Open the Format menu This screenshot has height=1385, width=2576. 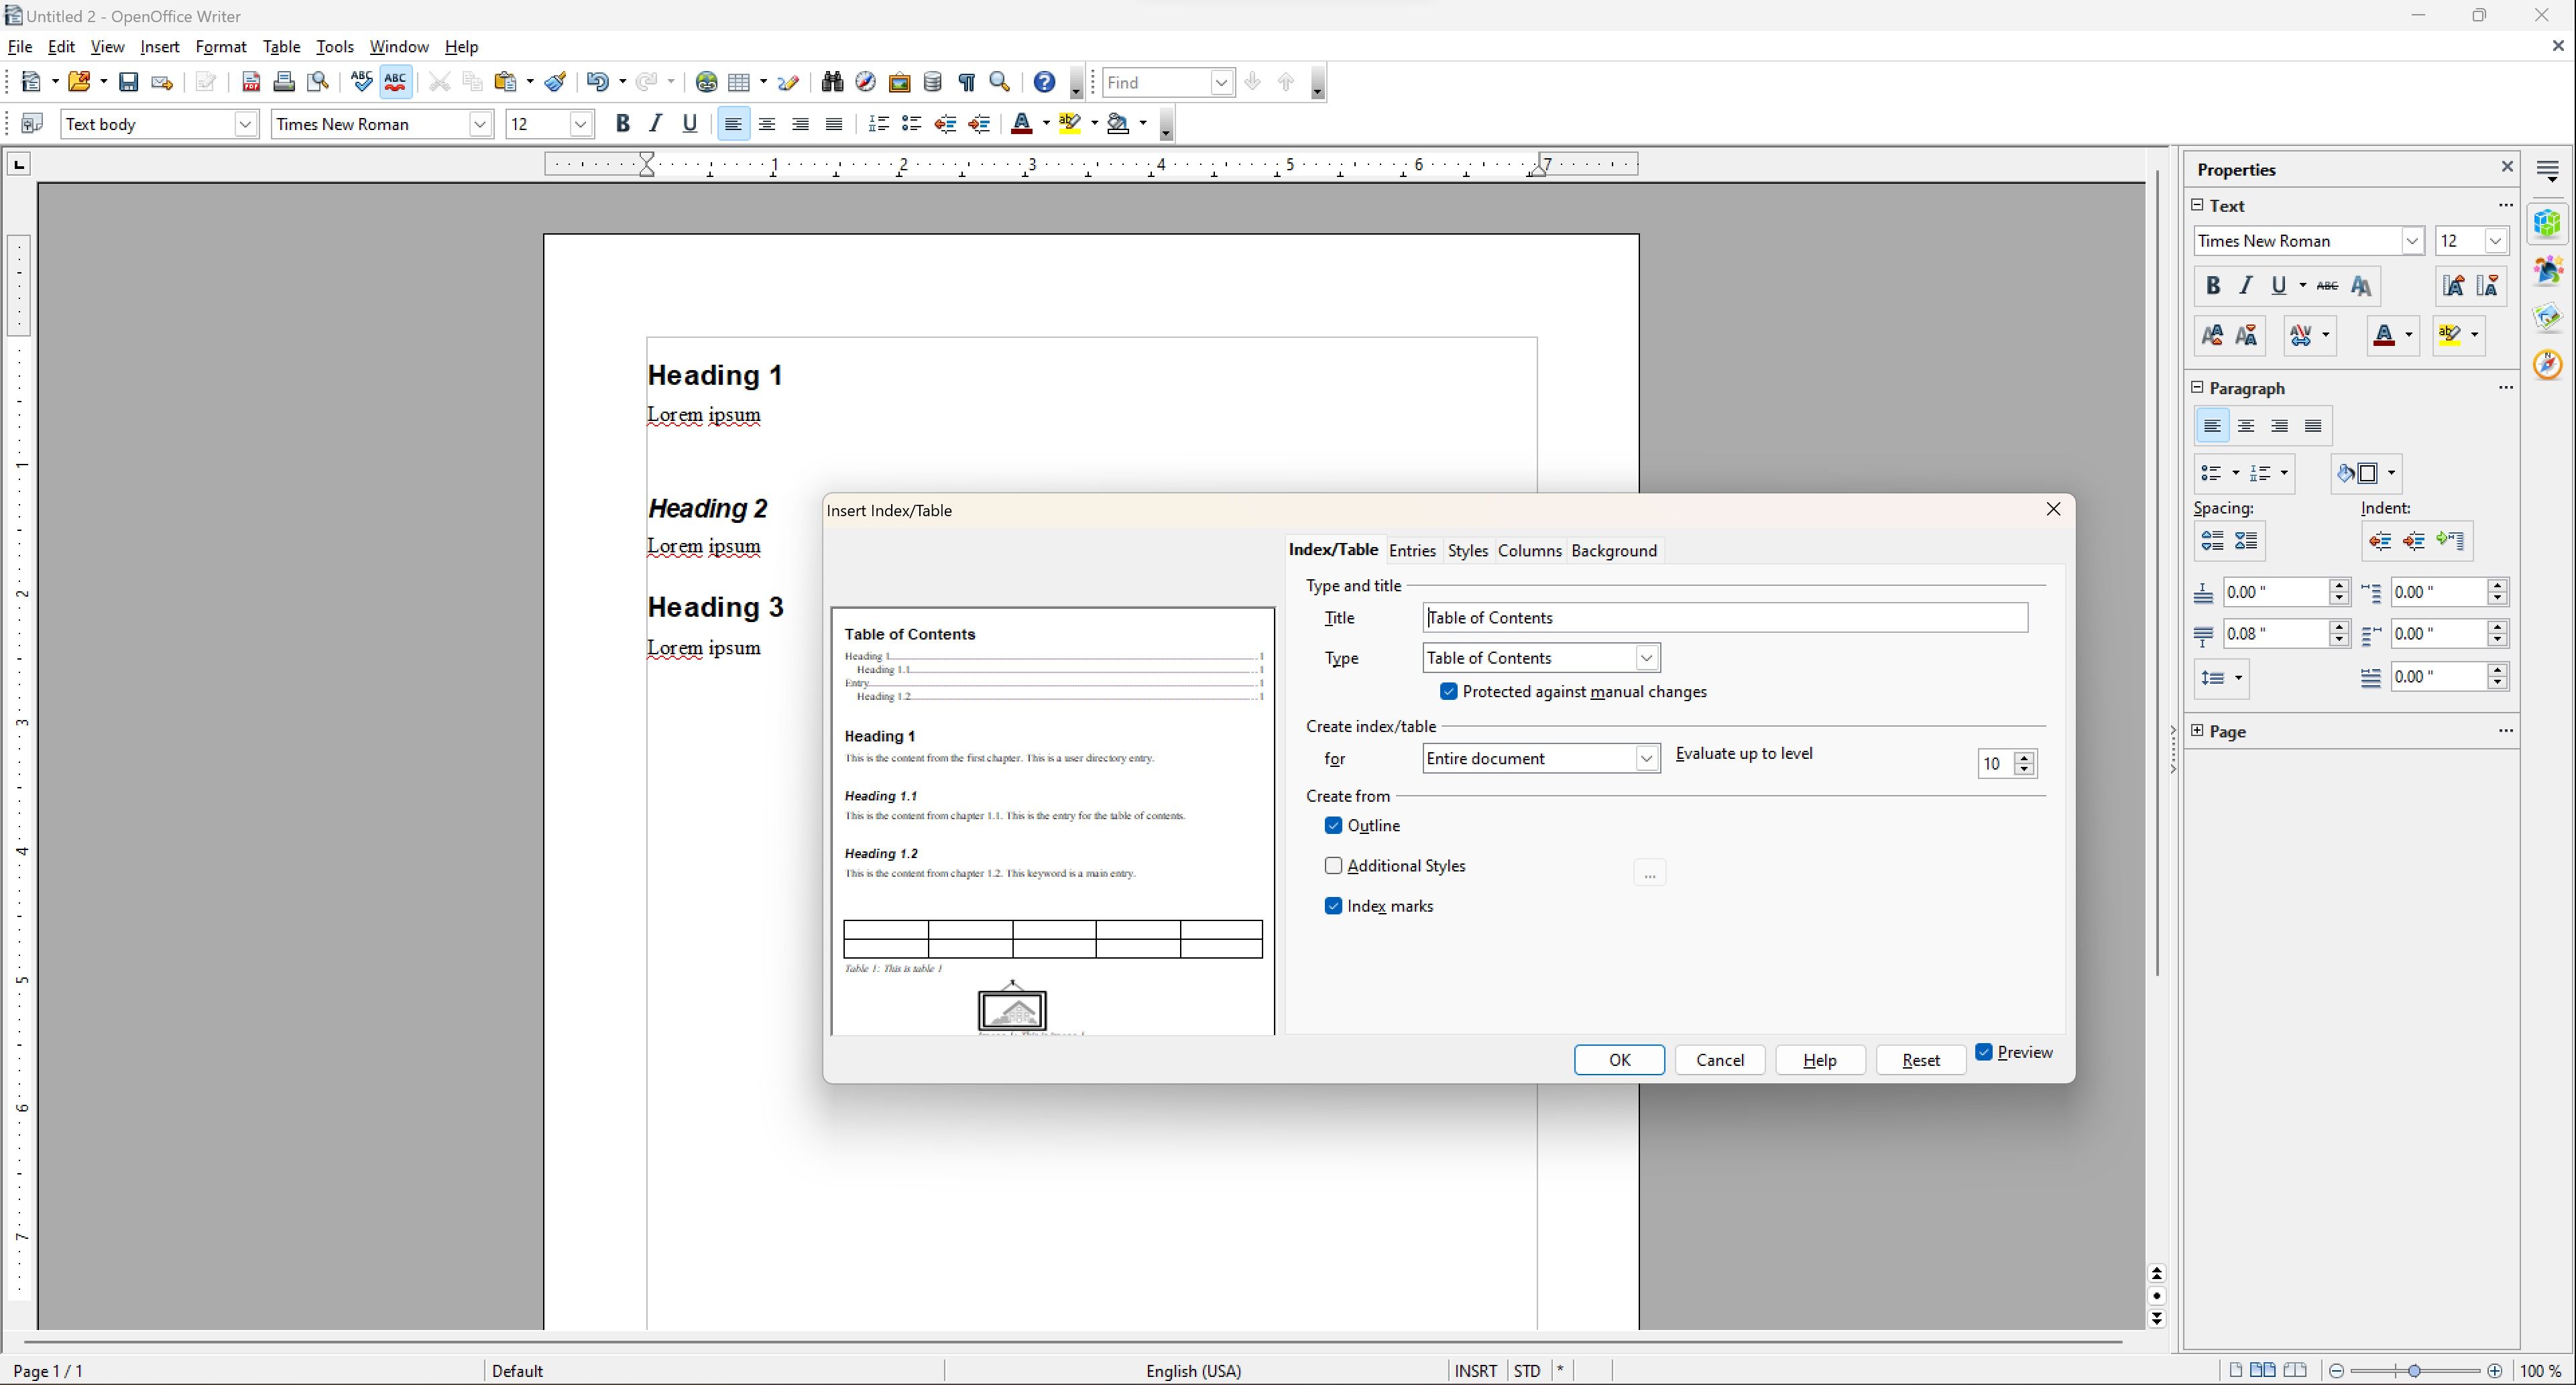pyautogui.click(x=222, y=46)
